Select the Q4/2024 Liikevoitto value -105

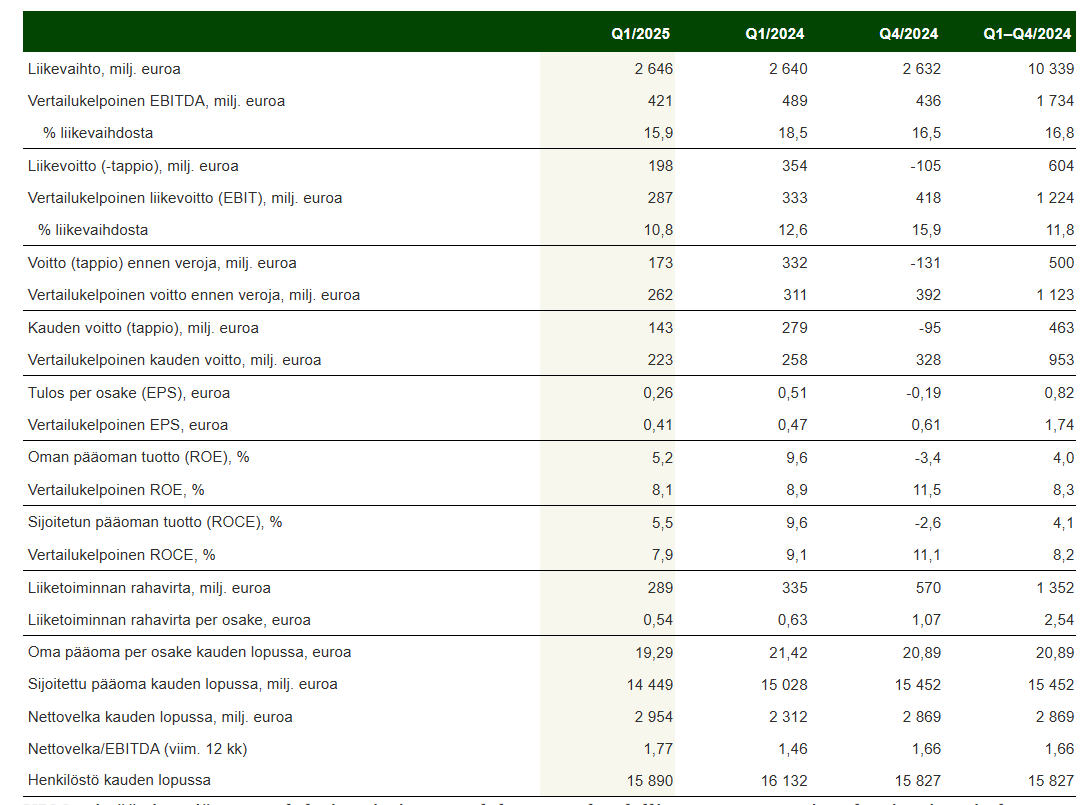(925, 166)
